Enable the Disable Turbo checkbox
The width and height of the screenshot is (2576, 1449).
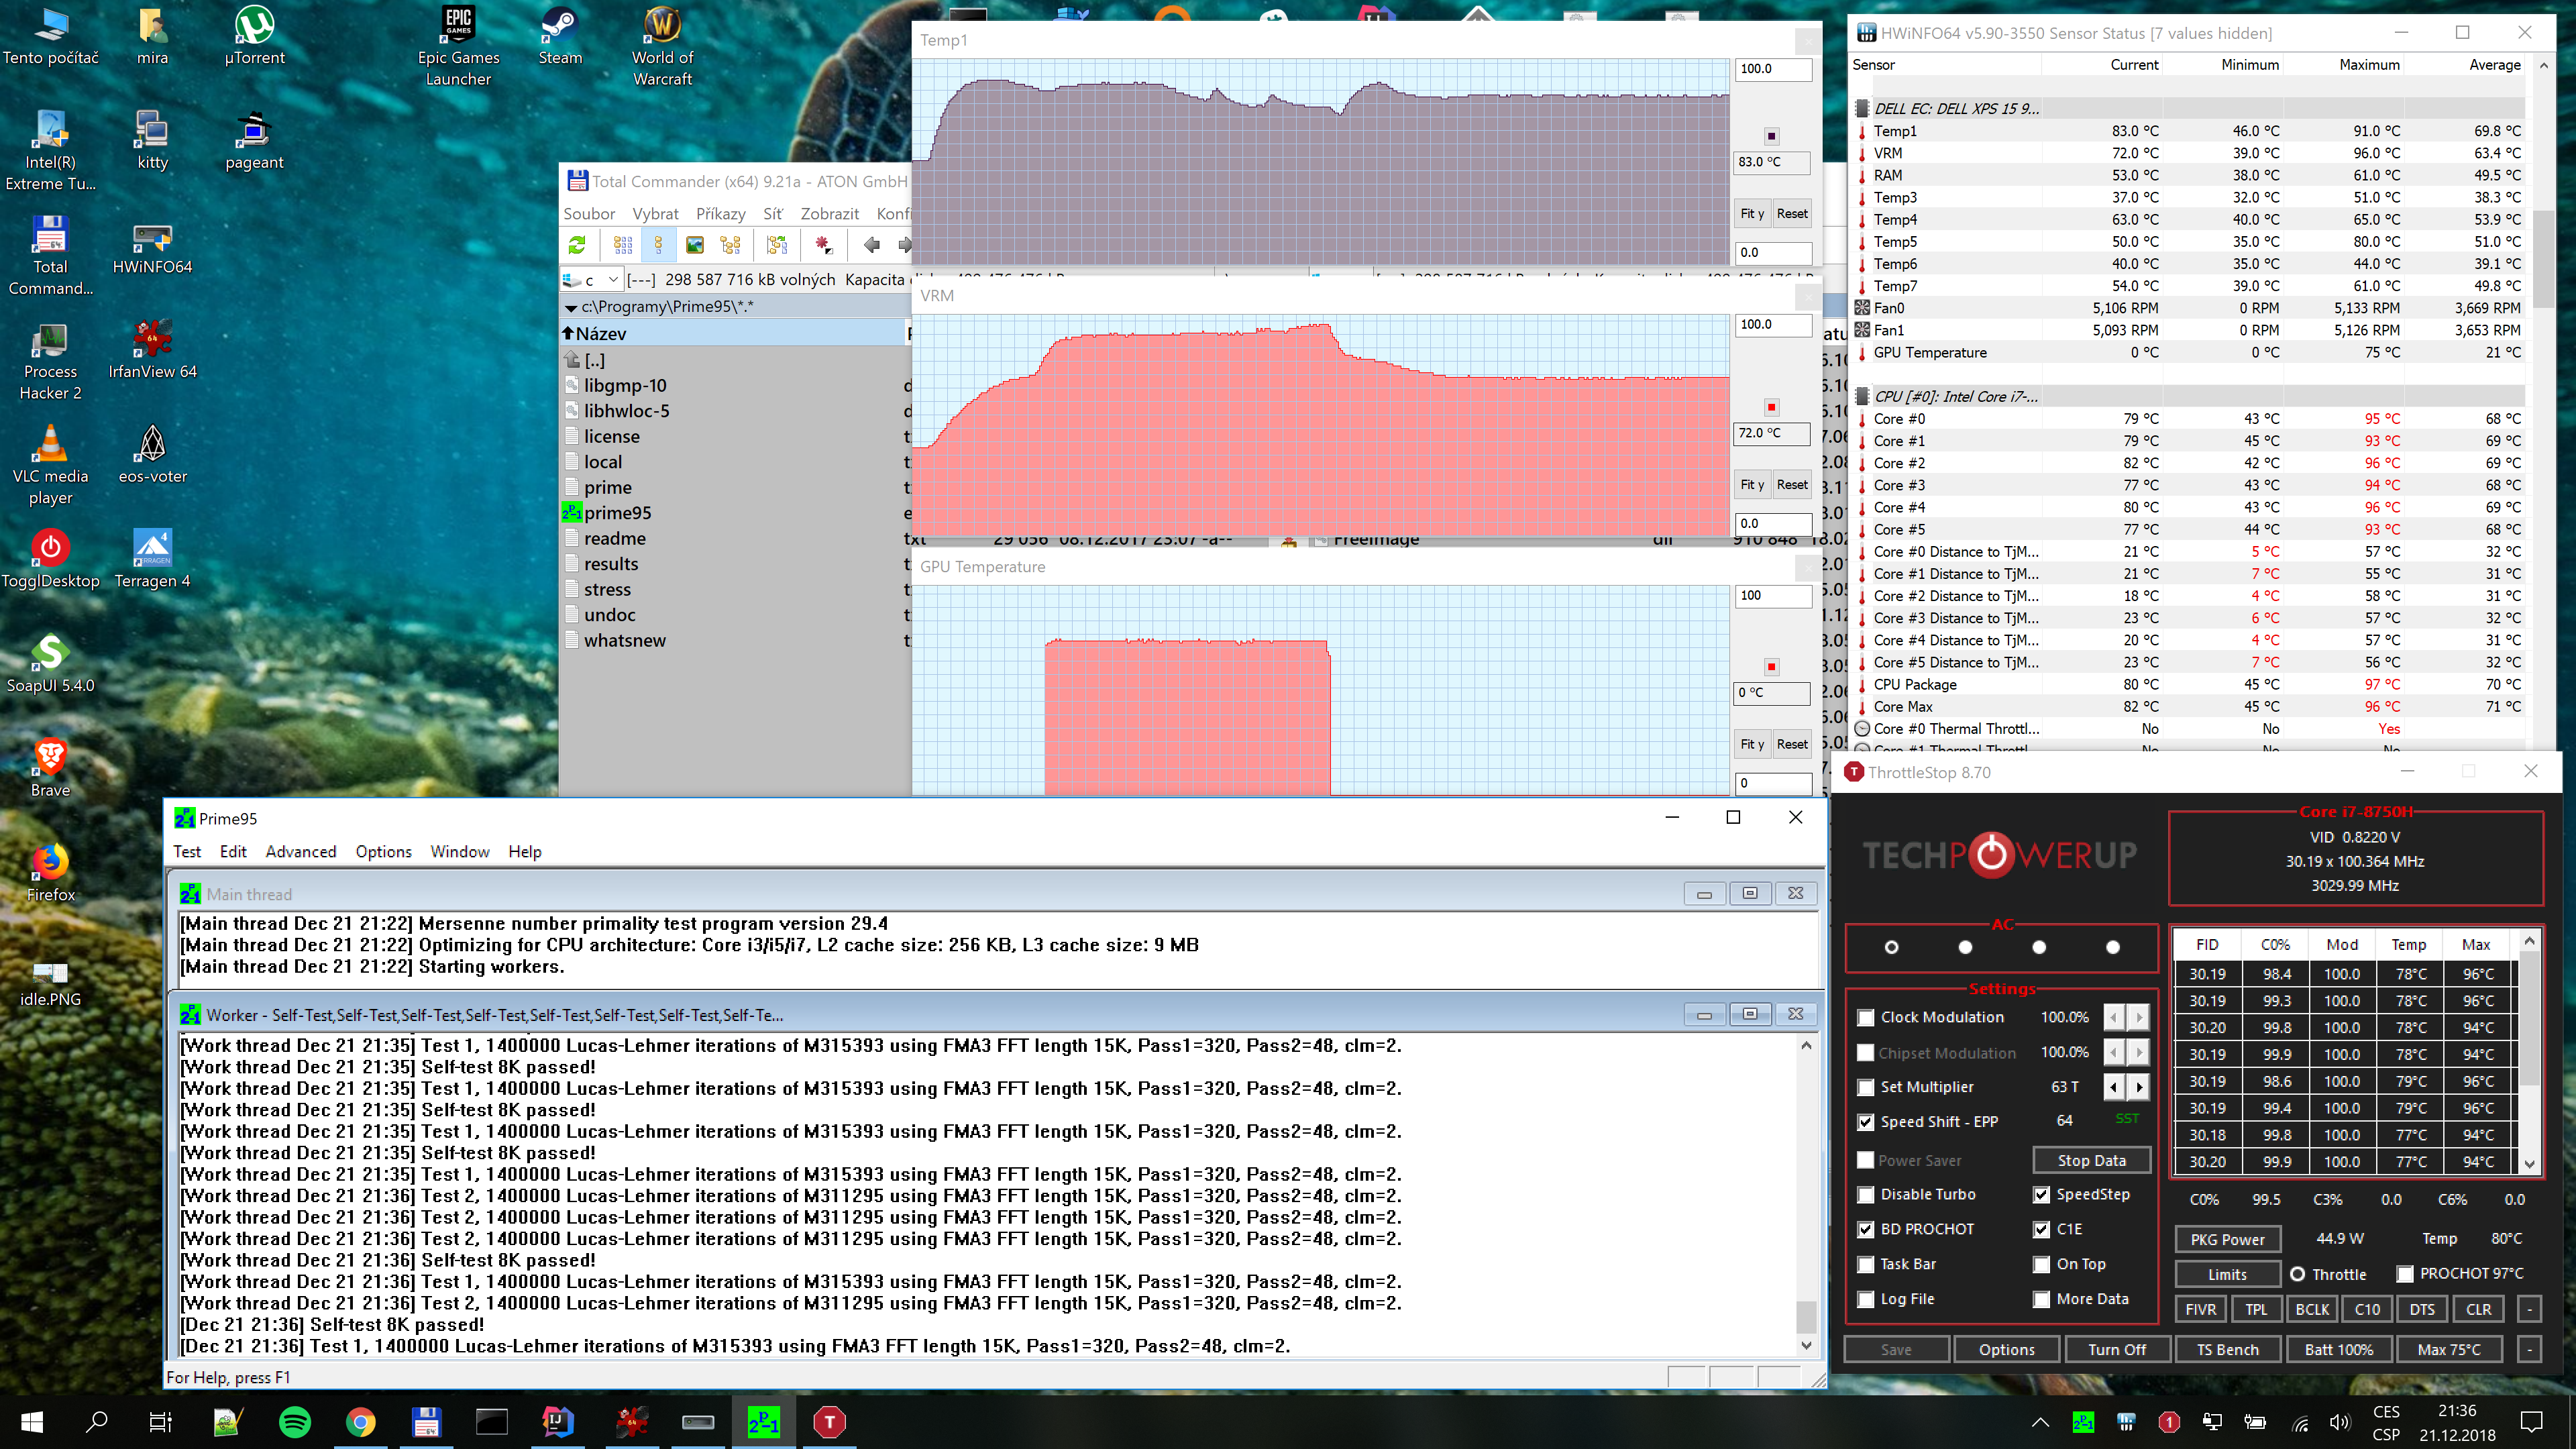(x=1865, y=1195)
